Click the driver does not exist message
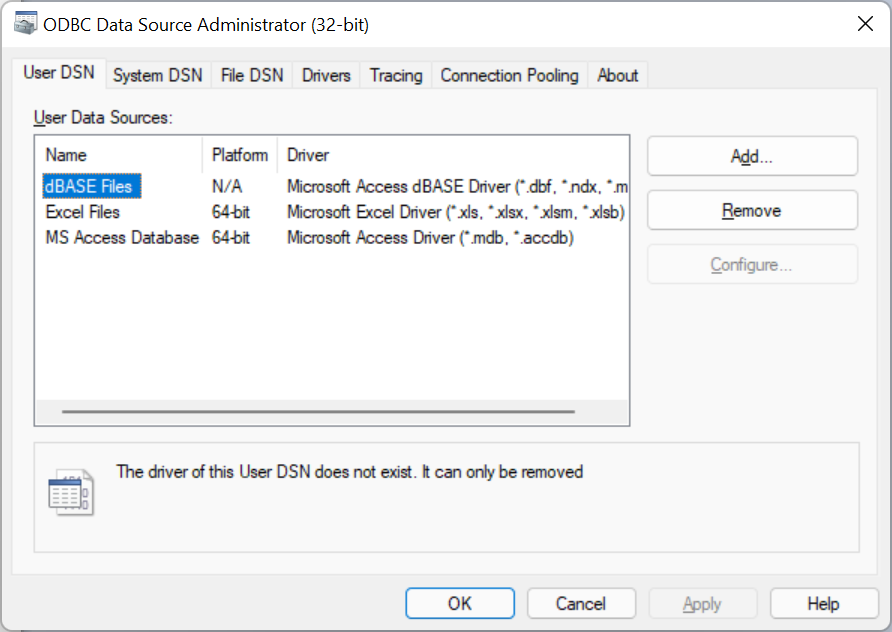 [349, 472]
